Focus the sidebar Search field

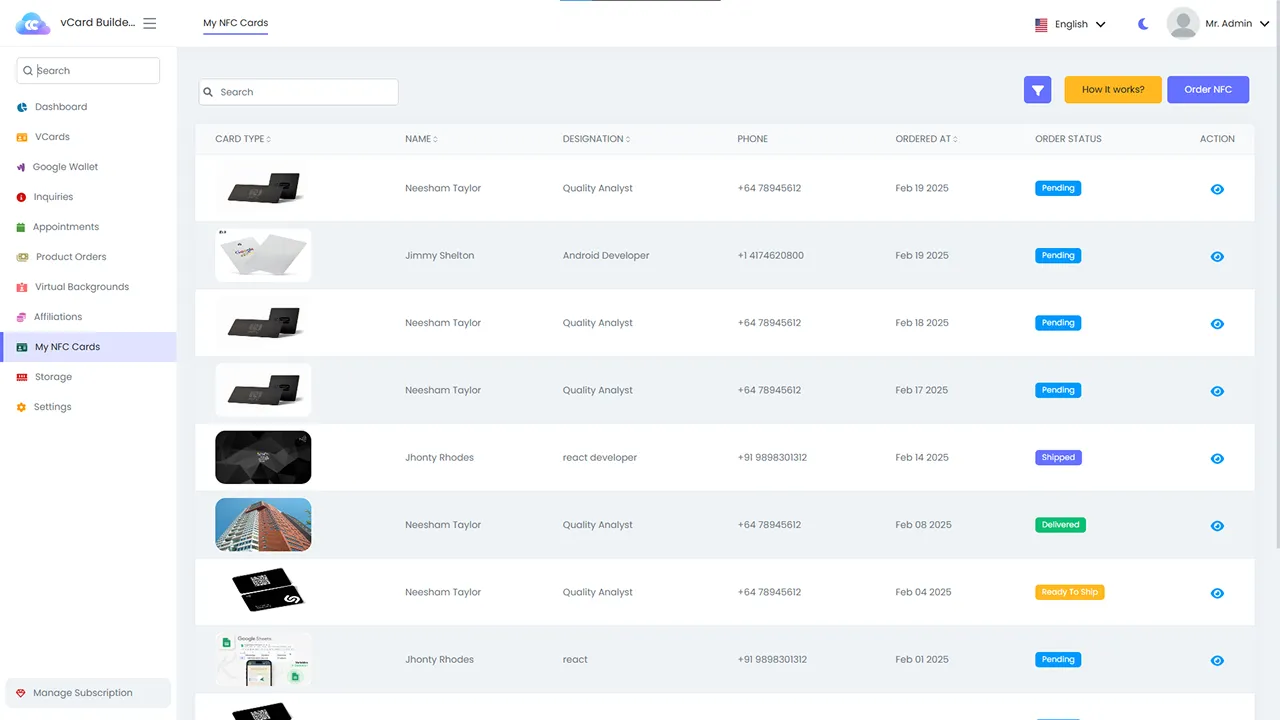88,71
